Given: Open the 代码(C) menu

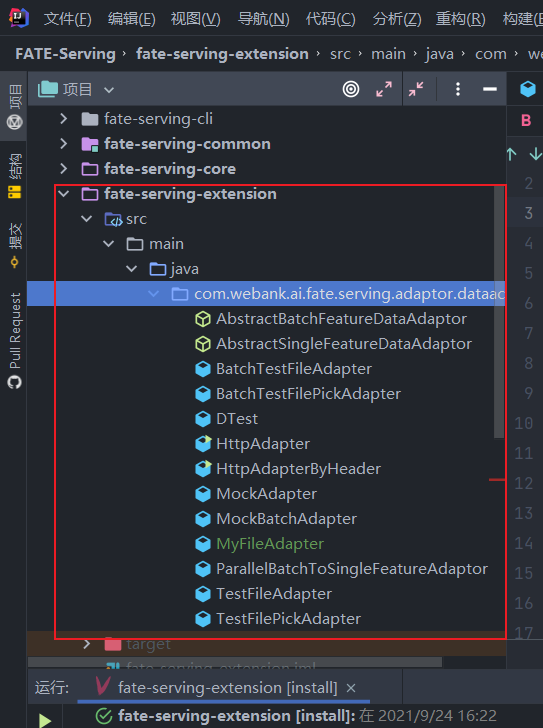Looking at the screenshot, I should click(330, 19).
